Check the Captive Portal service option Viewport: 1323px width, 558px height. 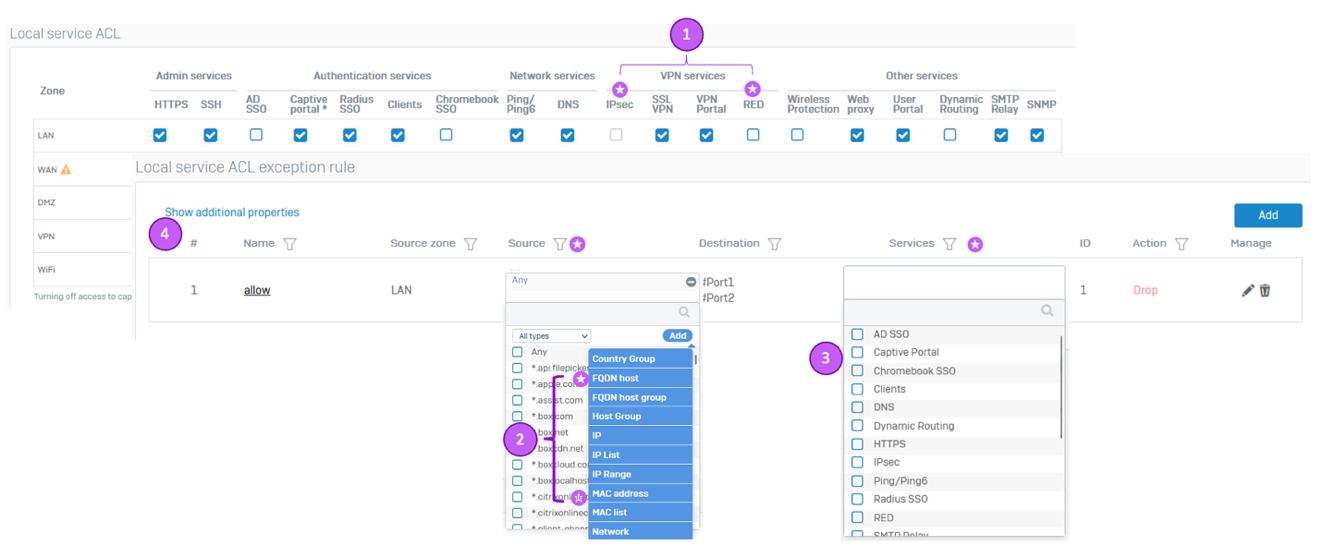coord(857,352)
